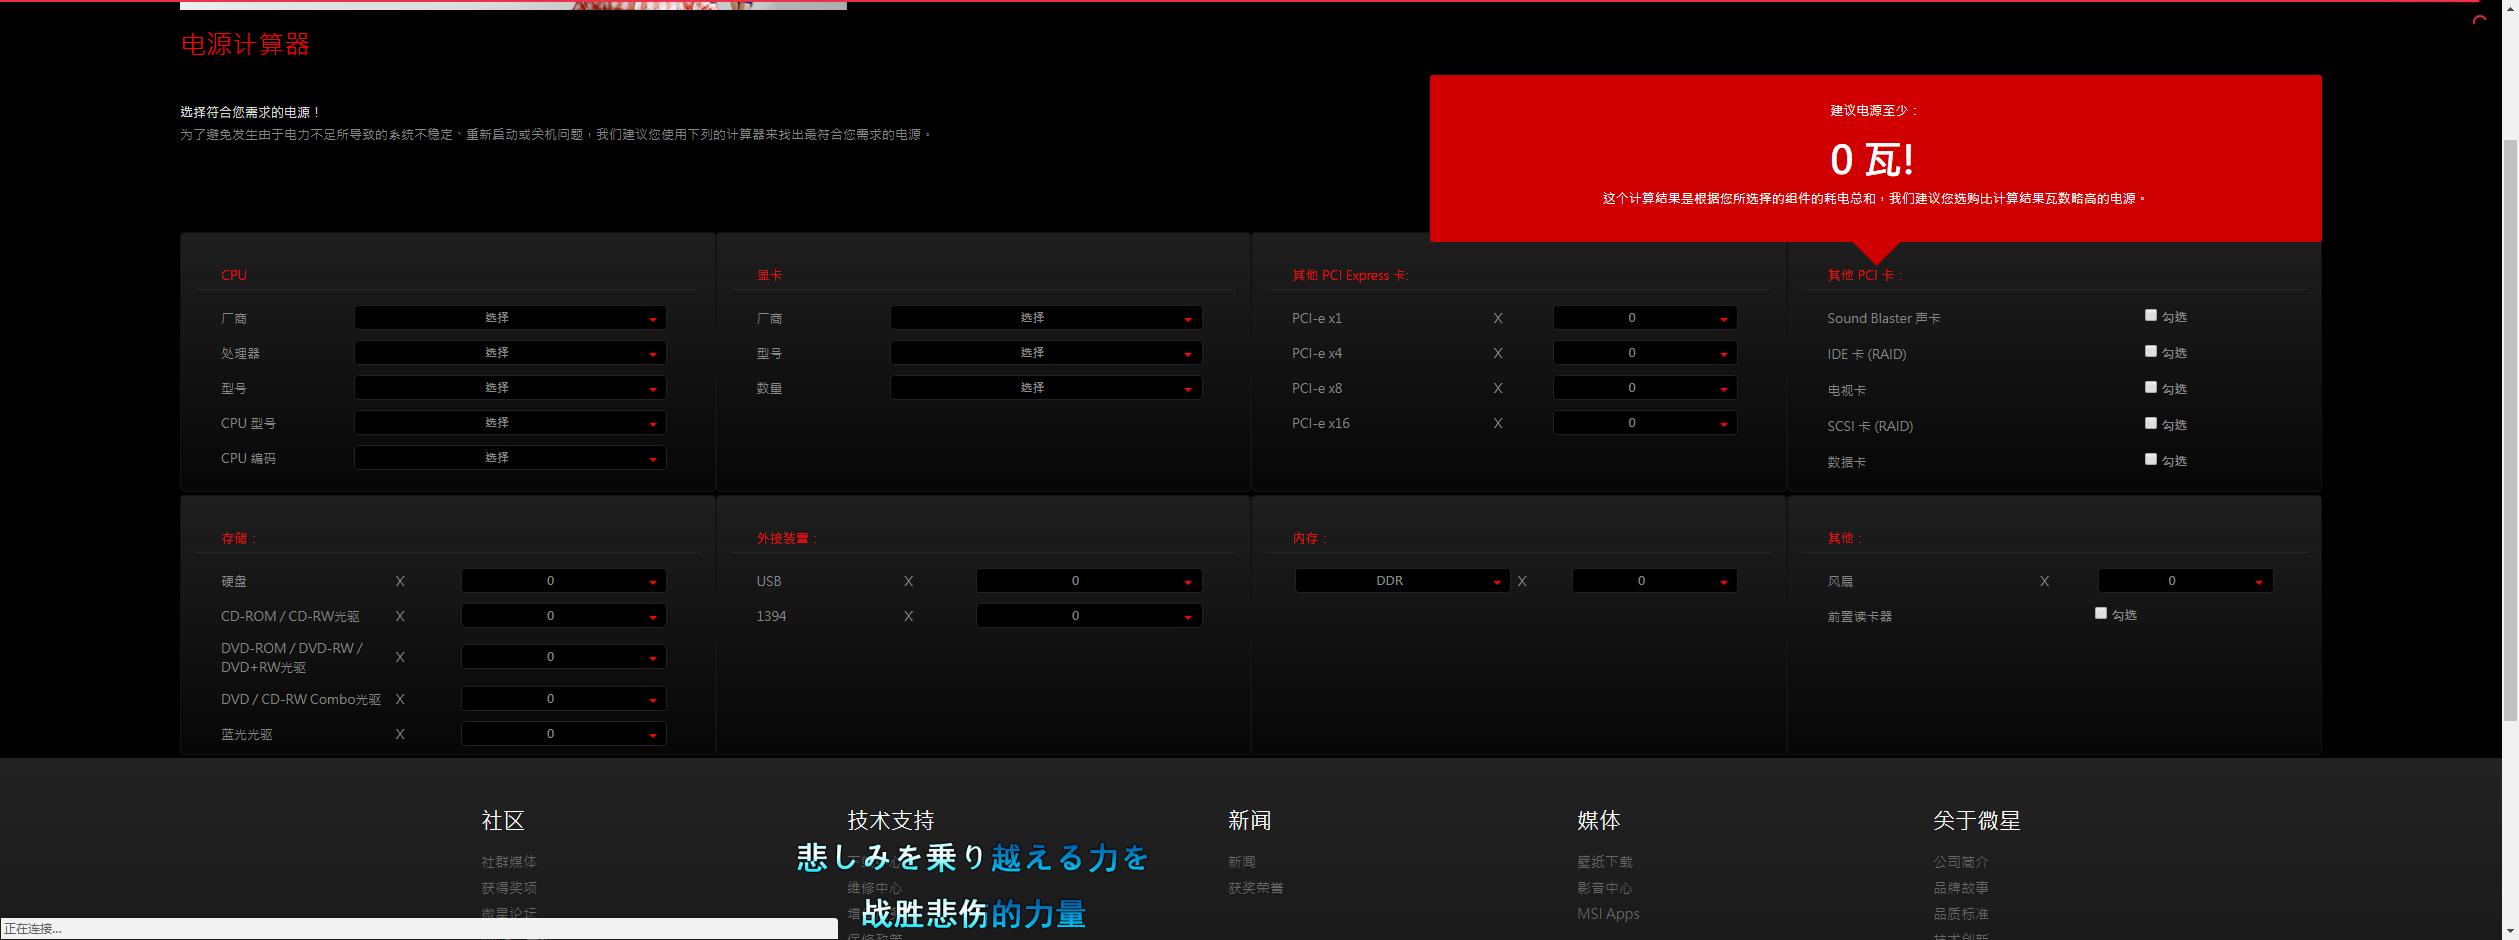The width and height of the screenshot is (2519, 940).
Task: Expand the 处理器 selection dropdown
Action: (510, 353)
